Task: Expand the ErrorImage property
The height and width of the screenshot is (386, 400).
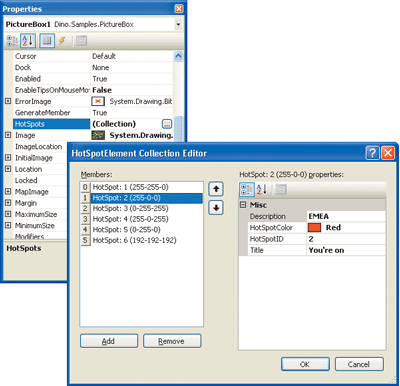Action: (x=8, y=101)
